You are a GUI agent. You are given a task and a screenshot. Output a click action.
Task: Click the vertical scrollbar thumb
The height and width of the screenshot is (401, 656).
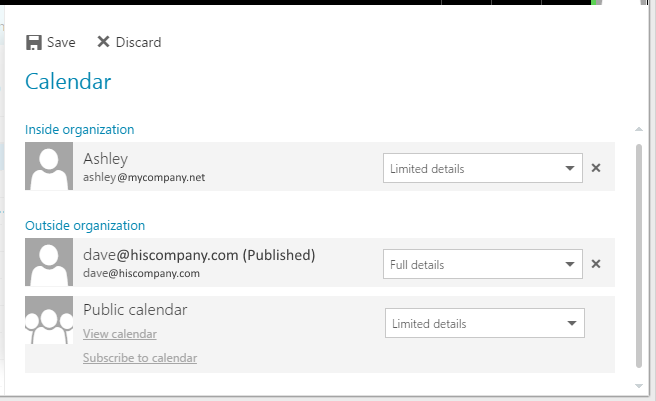pyautogui.click(x=639, y=255)
